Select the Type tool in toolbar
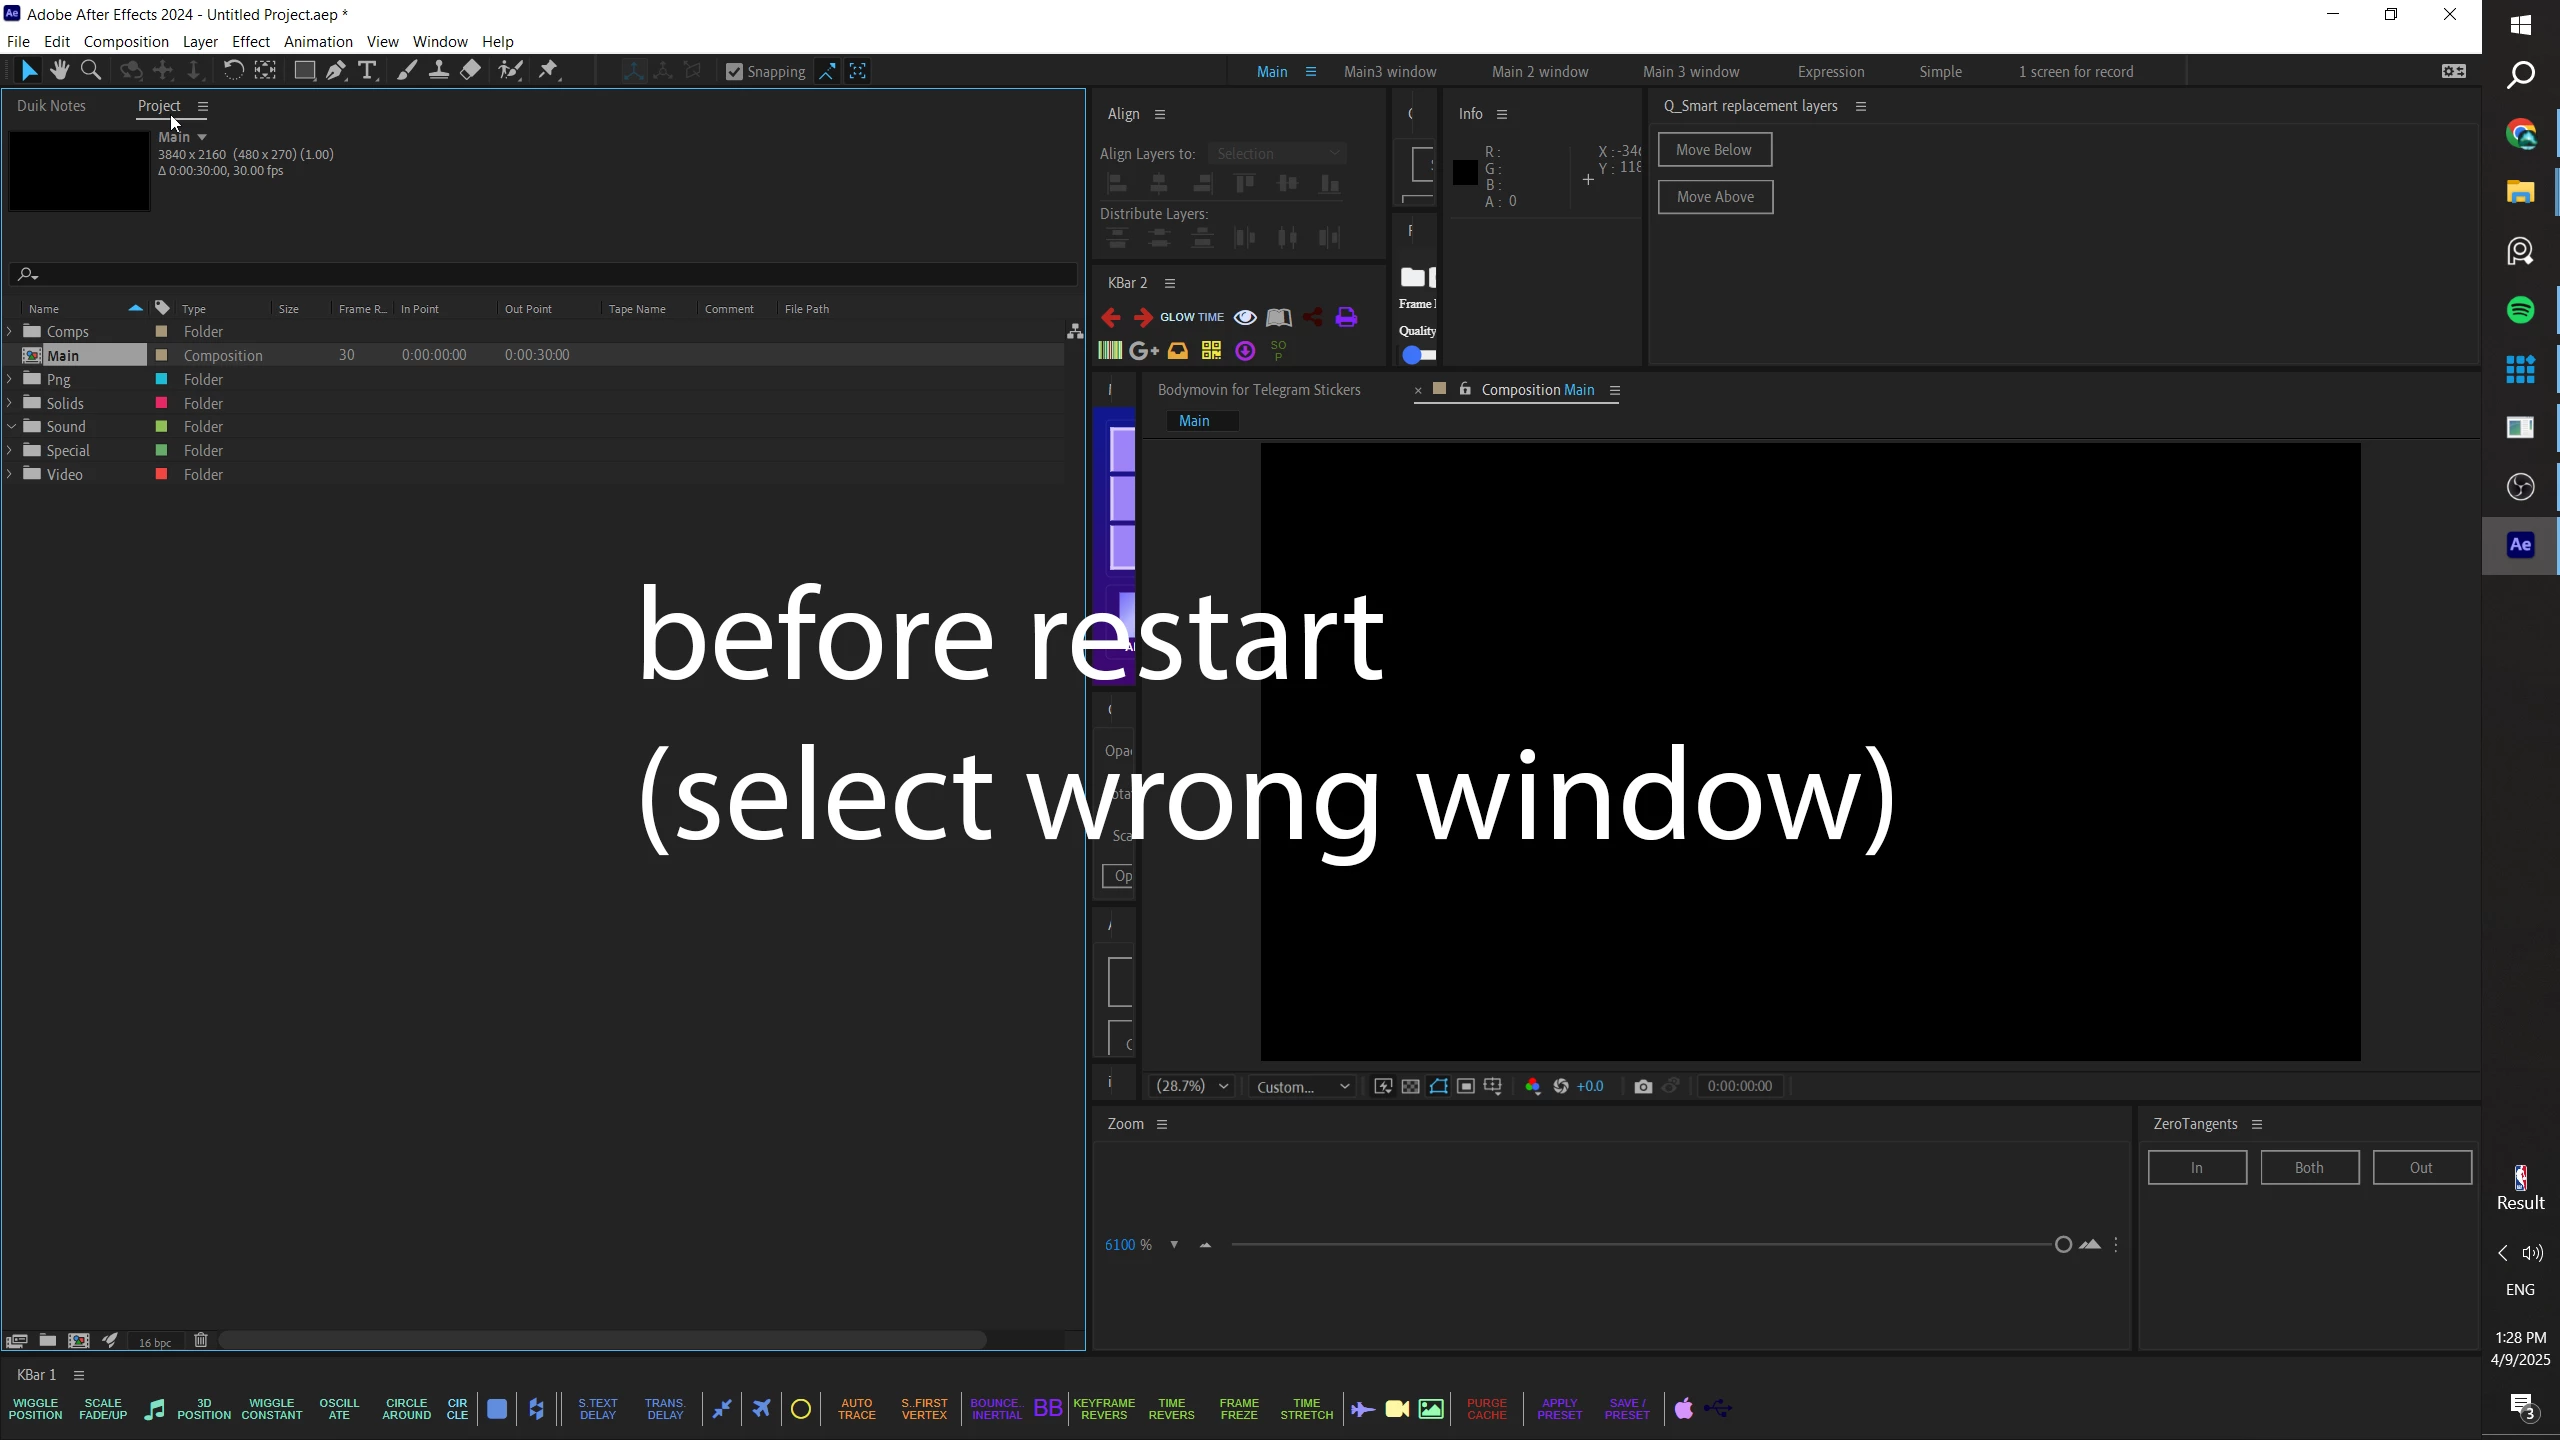 (x=367, y=71)
